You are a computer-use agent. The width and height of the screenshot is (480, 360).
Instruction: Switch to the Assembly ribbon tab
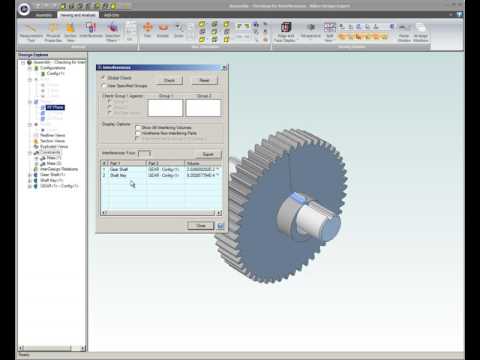pyautogui.click(x=44, y=15)
